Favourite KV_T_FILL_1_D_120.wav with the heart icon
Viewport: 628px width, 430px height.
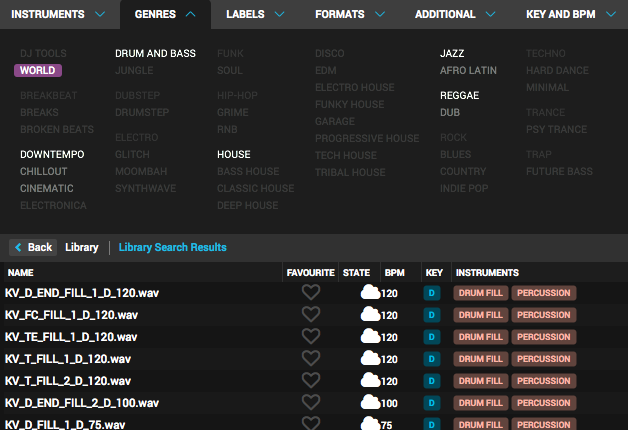311,358
